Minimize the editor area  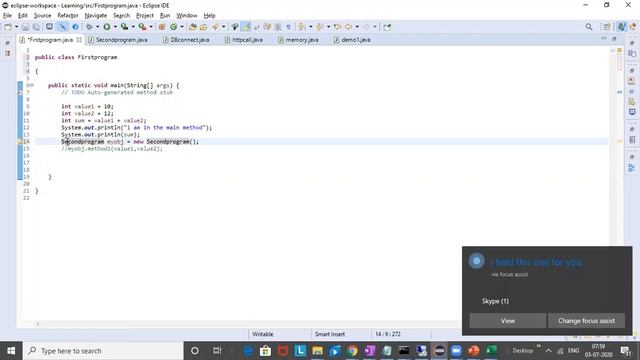(604, 38)
